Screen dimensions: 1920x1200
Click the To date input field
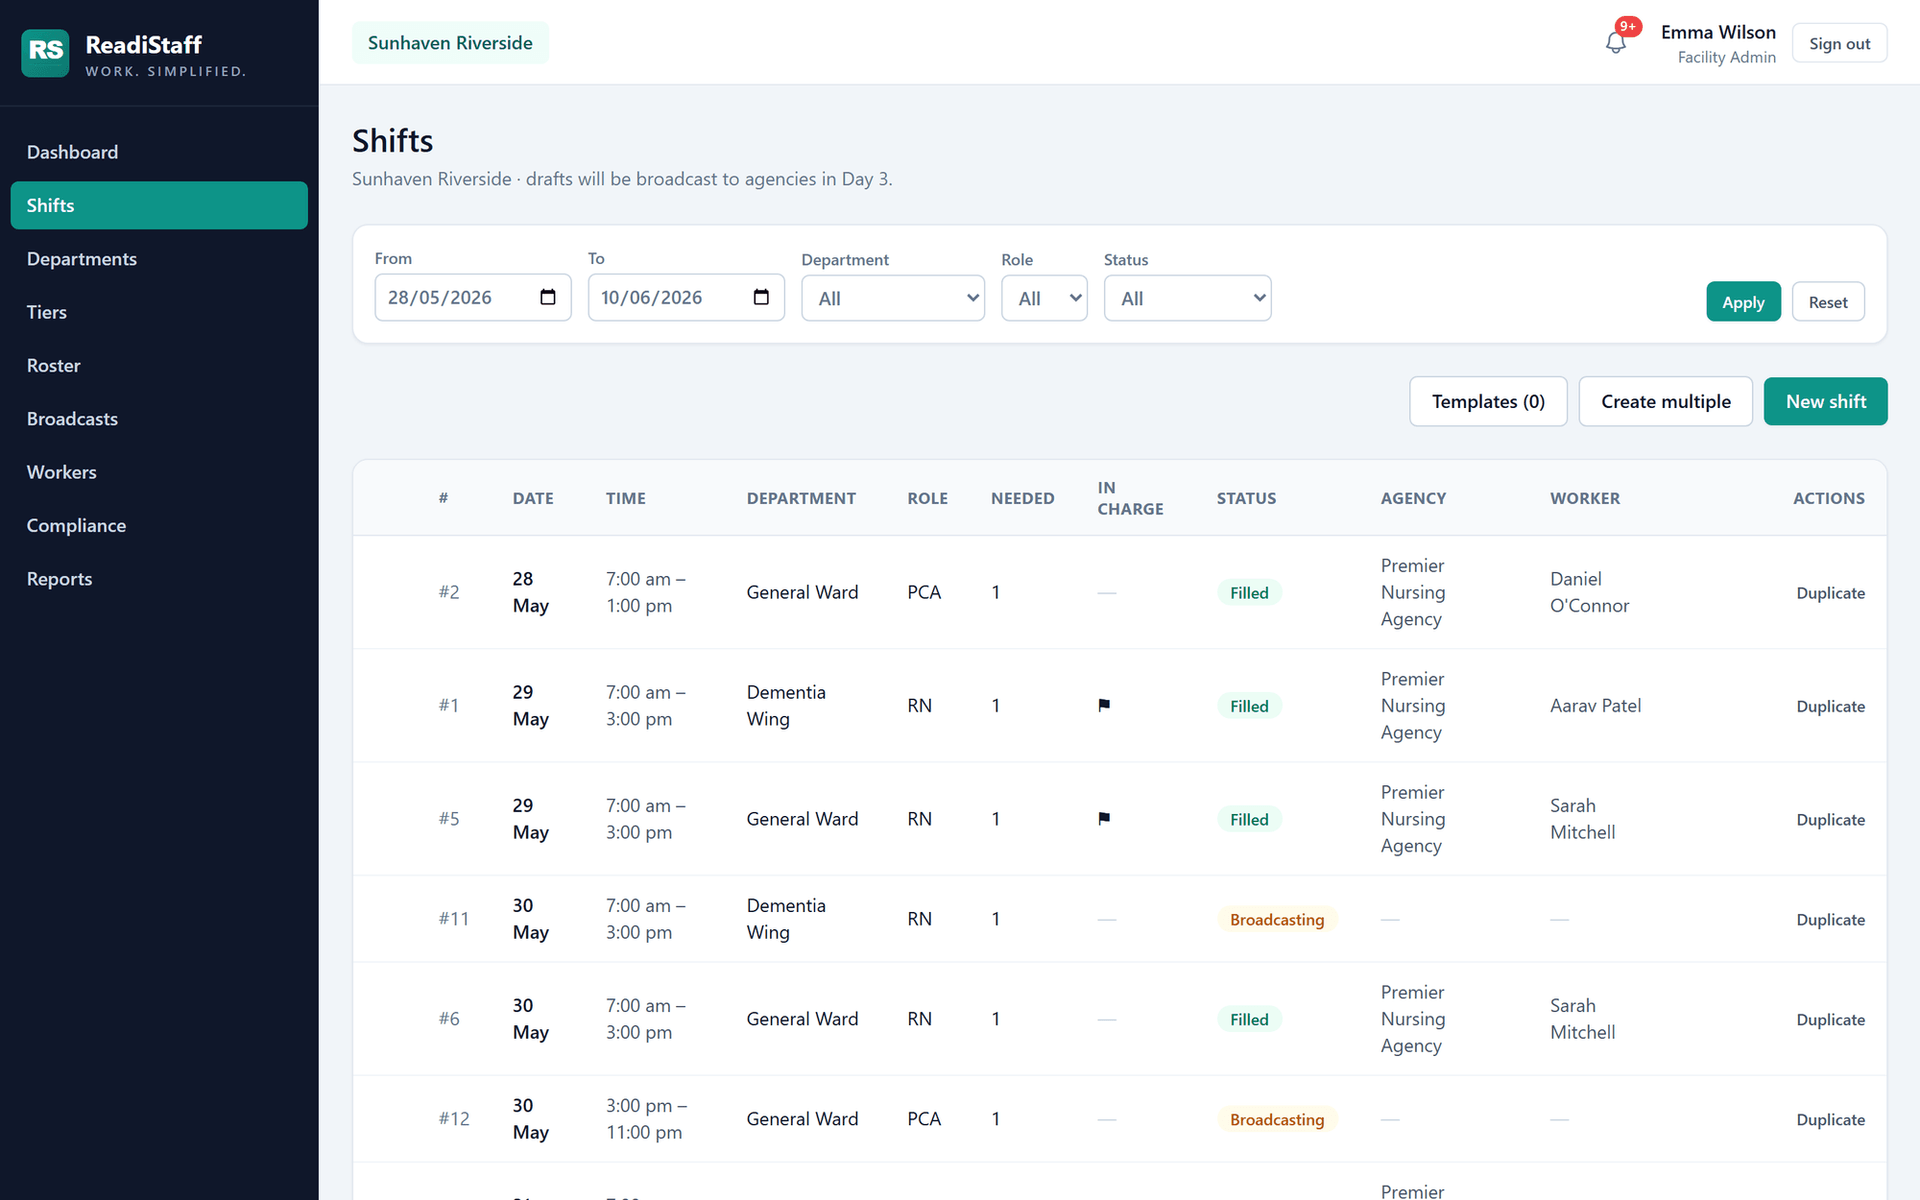tap(686, 297)
